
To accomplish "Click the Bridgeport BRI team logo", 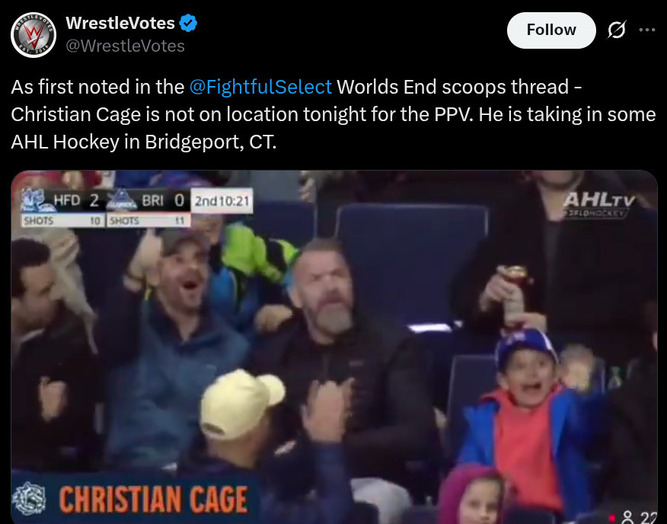I will coord(121,200).
